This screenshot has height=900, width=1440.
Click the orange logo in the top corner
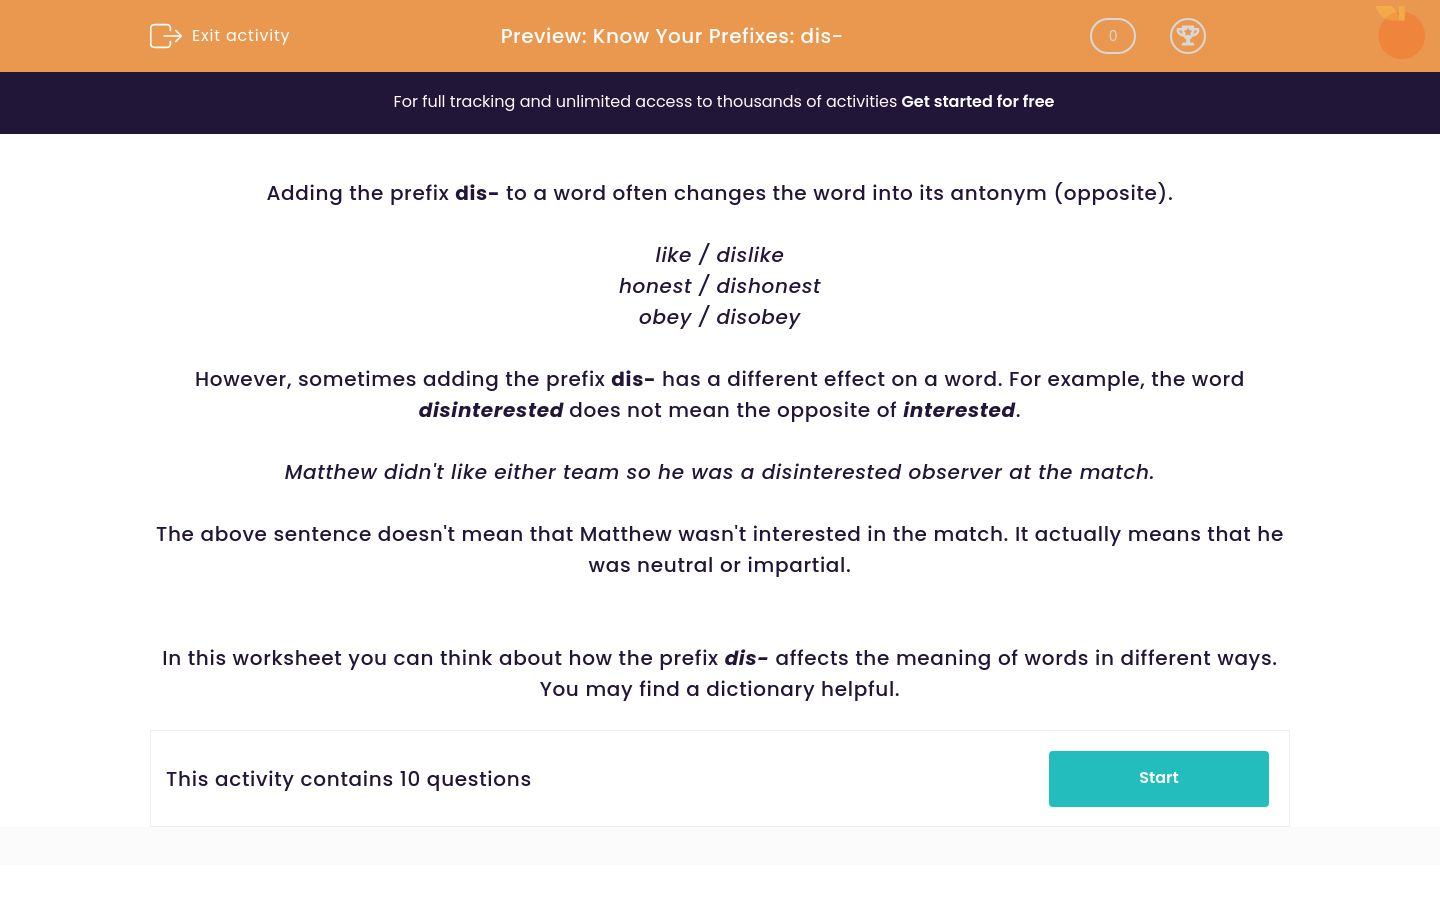click(x=1401, y=33)
